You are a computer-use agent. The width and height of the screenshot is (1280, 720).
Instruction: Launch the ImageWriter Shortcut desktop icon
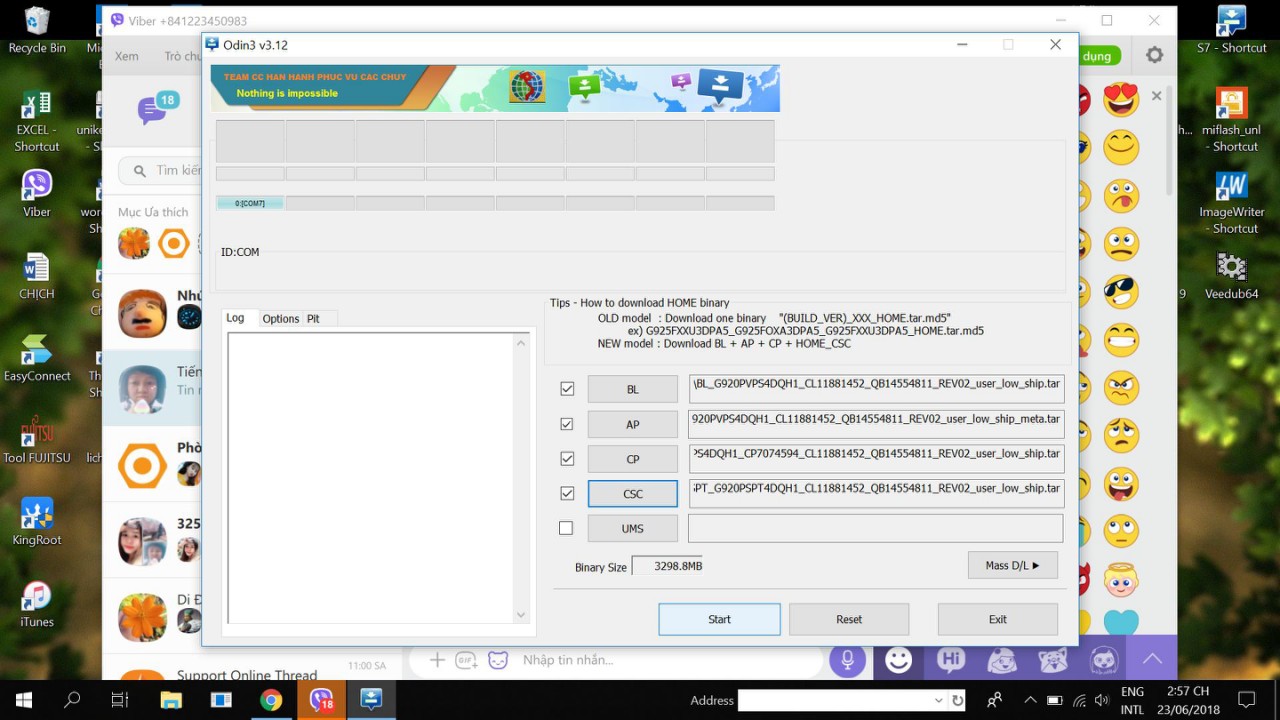coord(1231,203)
